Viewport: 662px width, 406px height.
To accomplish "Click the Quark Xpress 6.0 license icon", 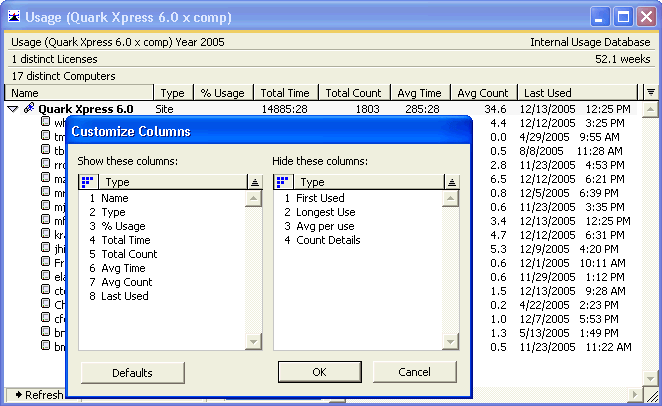I will pos(29,108).
